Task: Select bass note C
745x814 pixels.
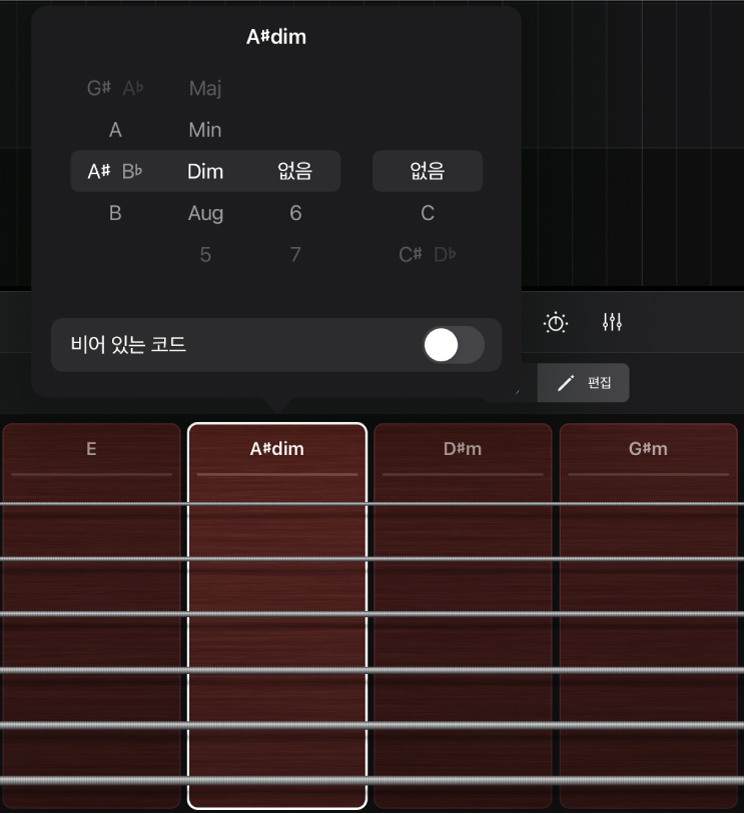Action: (427, 213)
